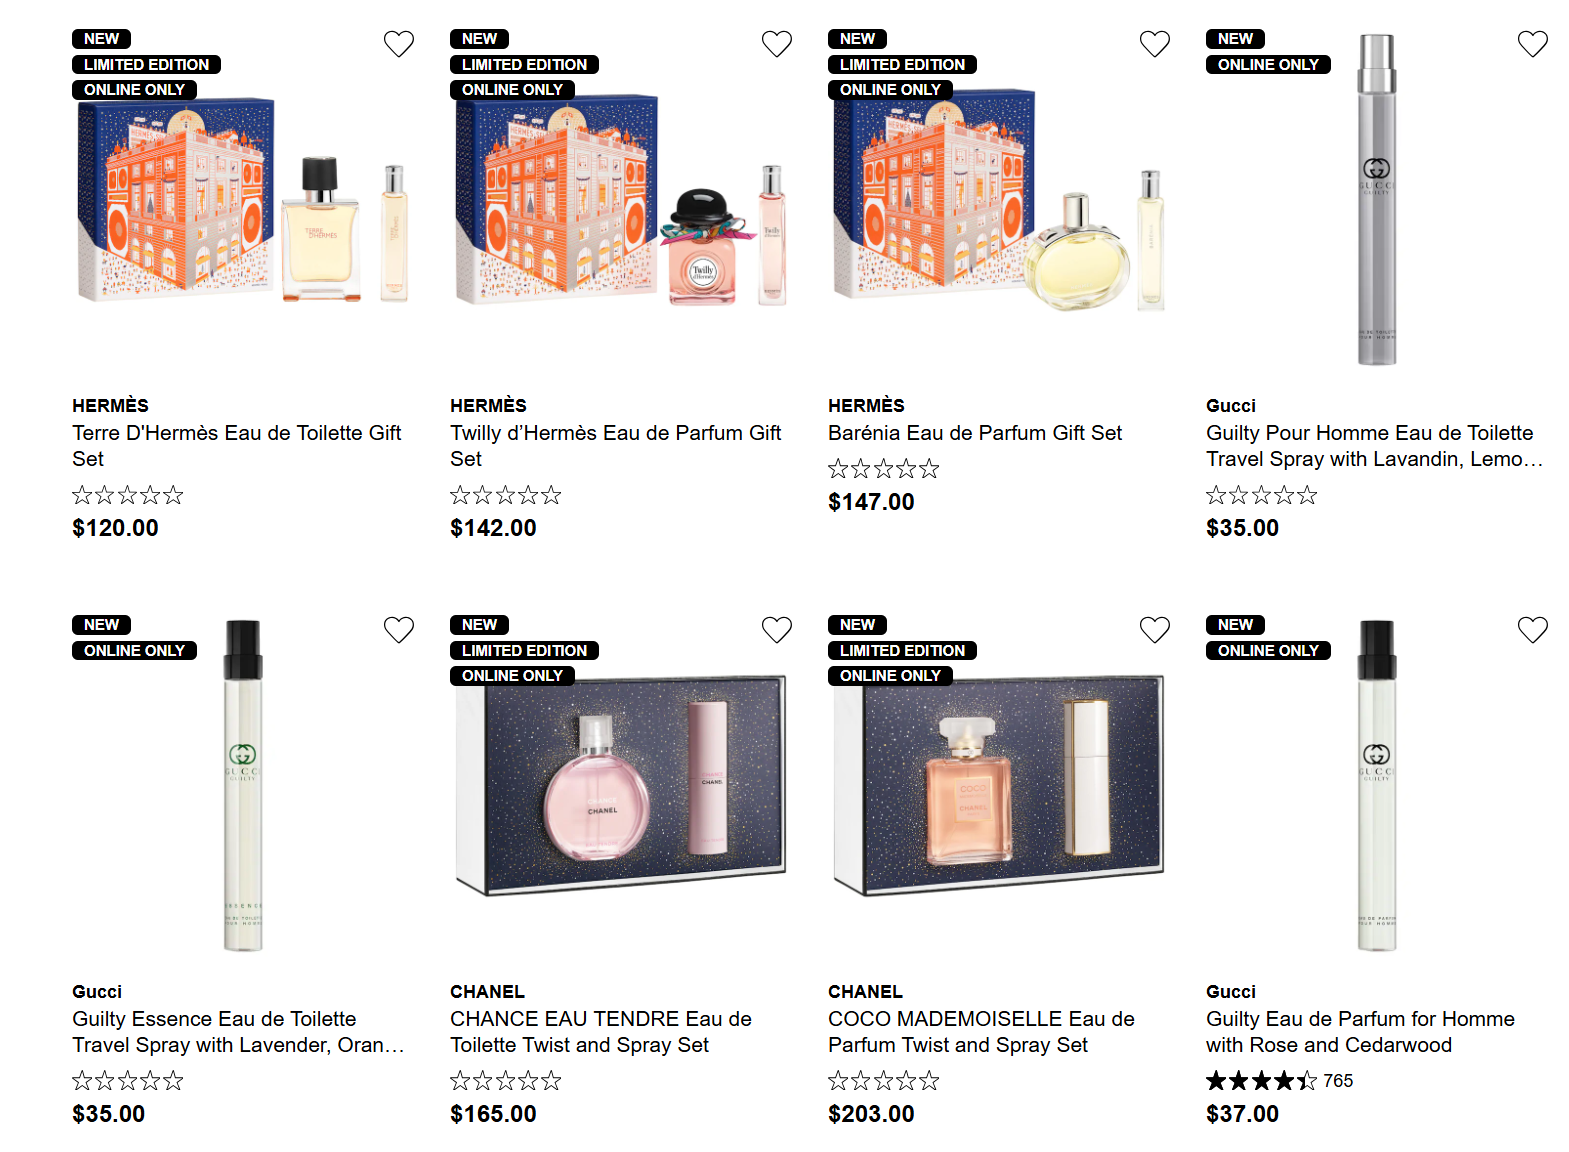This screenshot has height=1152, width=1569.
Task: Love the CHANCE EAU TENDRE set heart
Action: 777,630
